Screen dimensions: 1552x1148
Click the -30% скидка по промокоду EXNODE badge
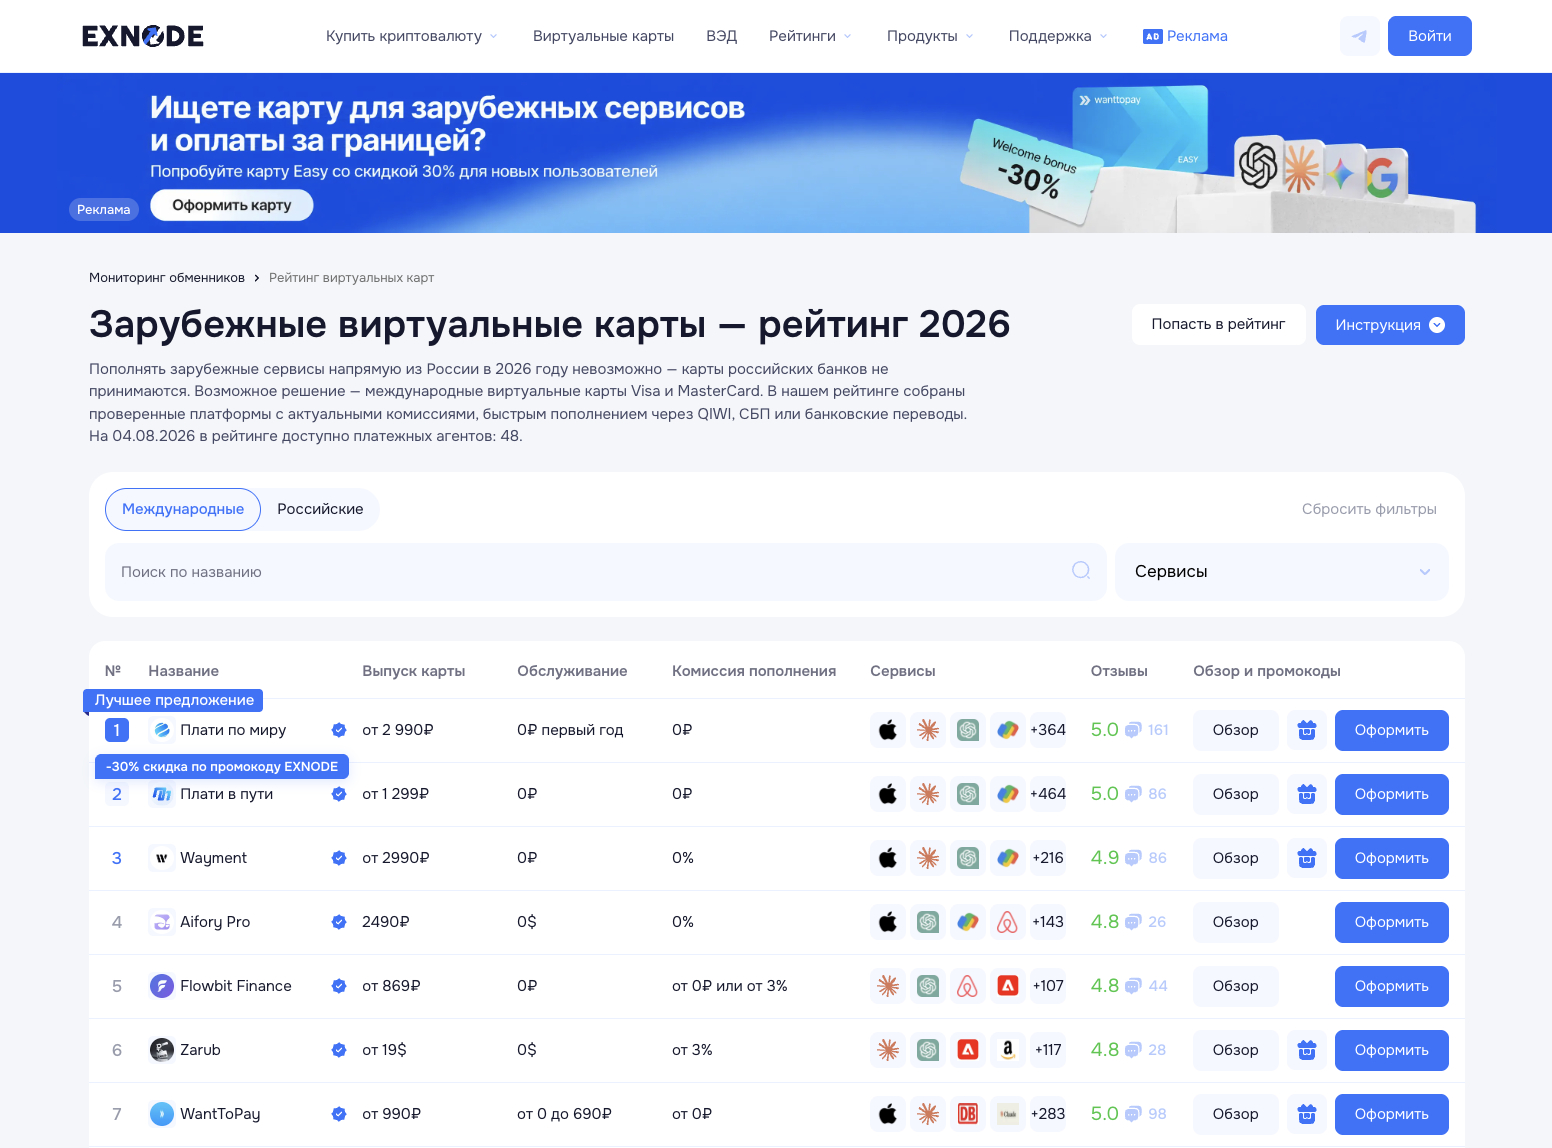[x=222, y=767]
